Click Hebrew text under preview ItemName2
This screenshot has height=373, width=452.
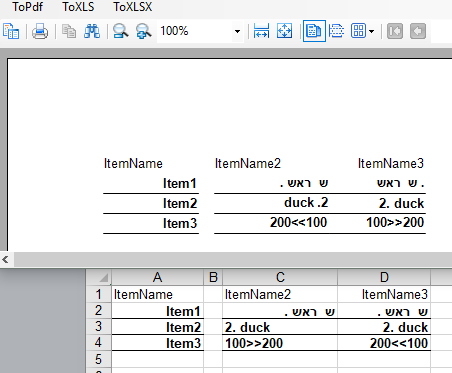[304, 183]
